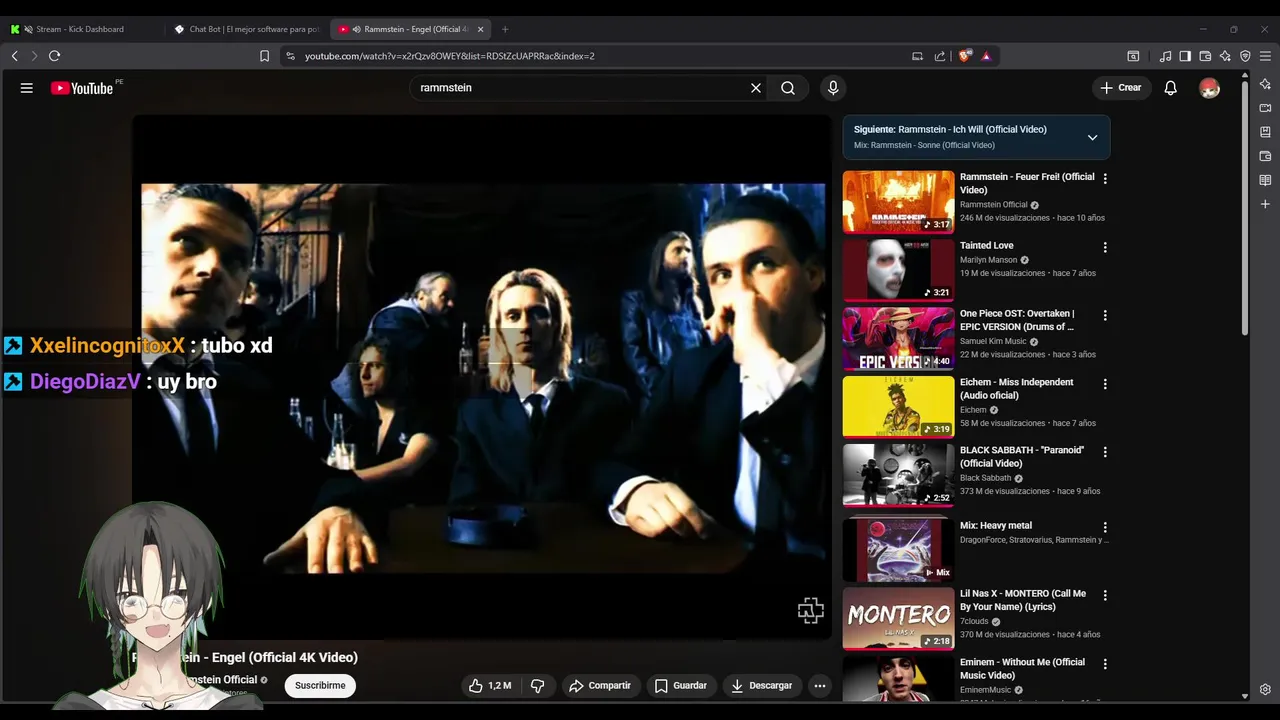
Task: Close the Rammstein - Engel tab
Action: pyautogui.click(x=481, y=29)
